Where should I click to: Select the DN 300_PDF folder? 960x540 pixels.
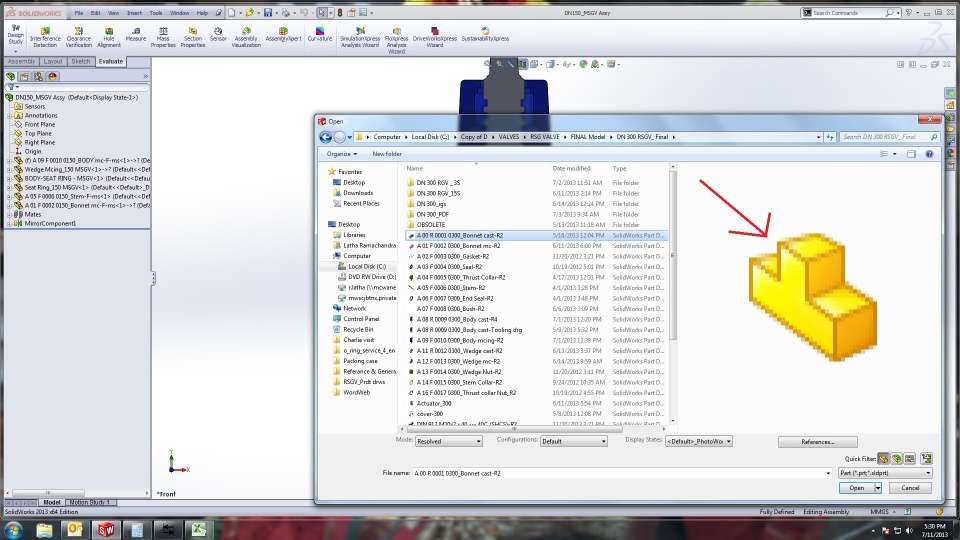(x=432, y=215)
